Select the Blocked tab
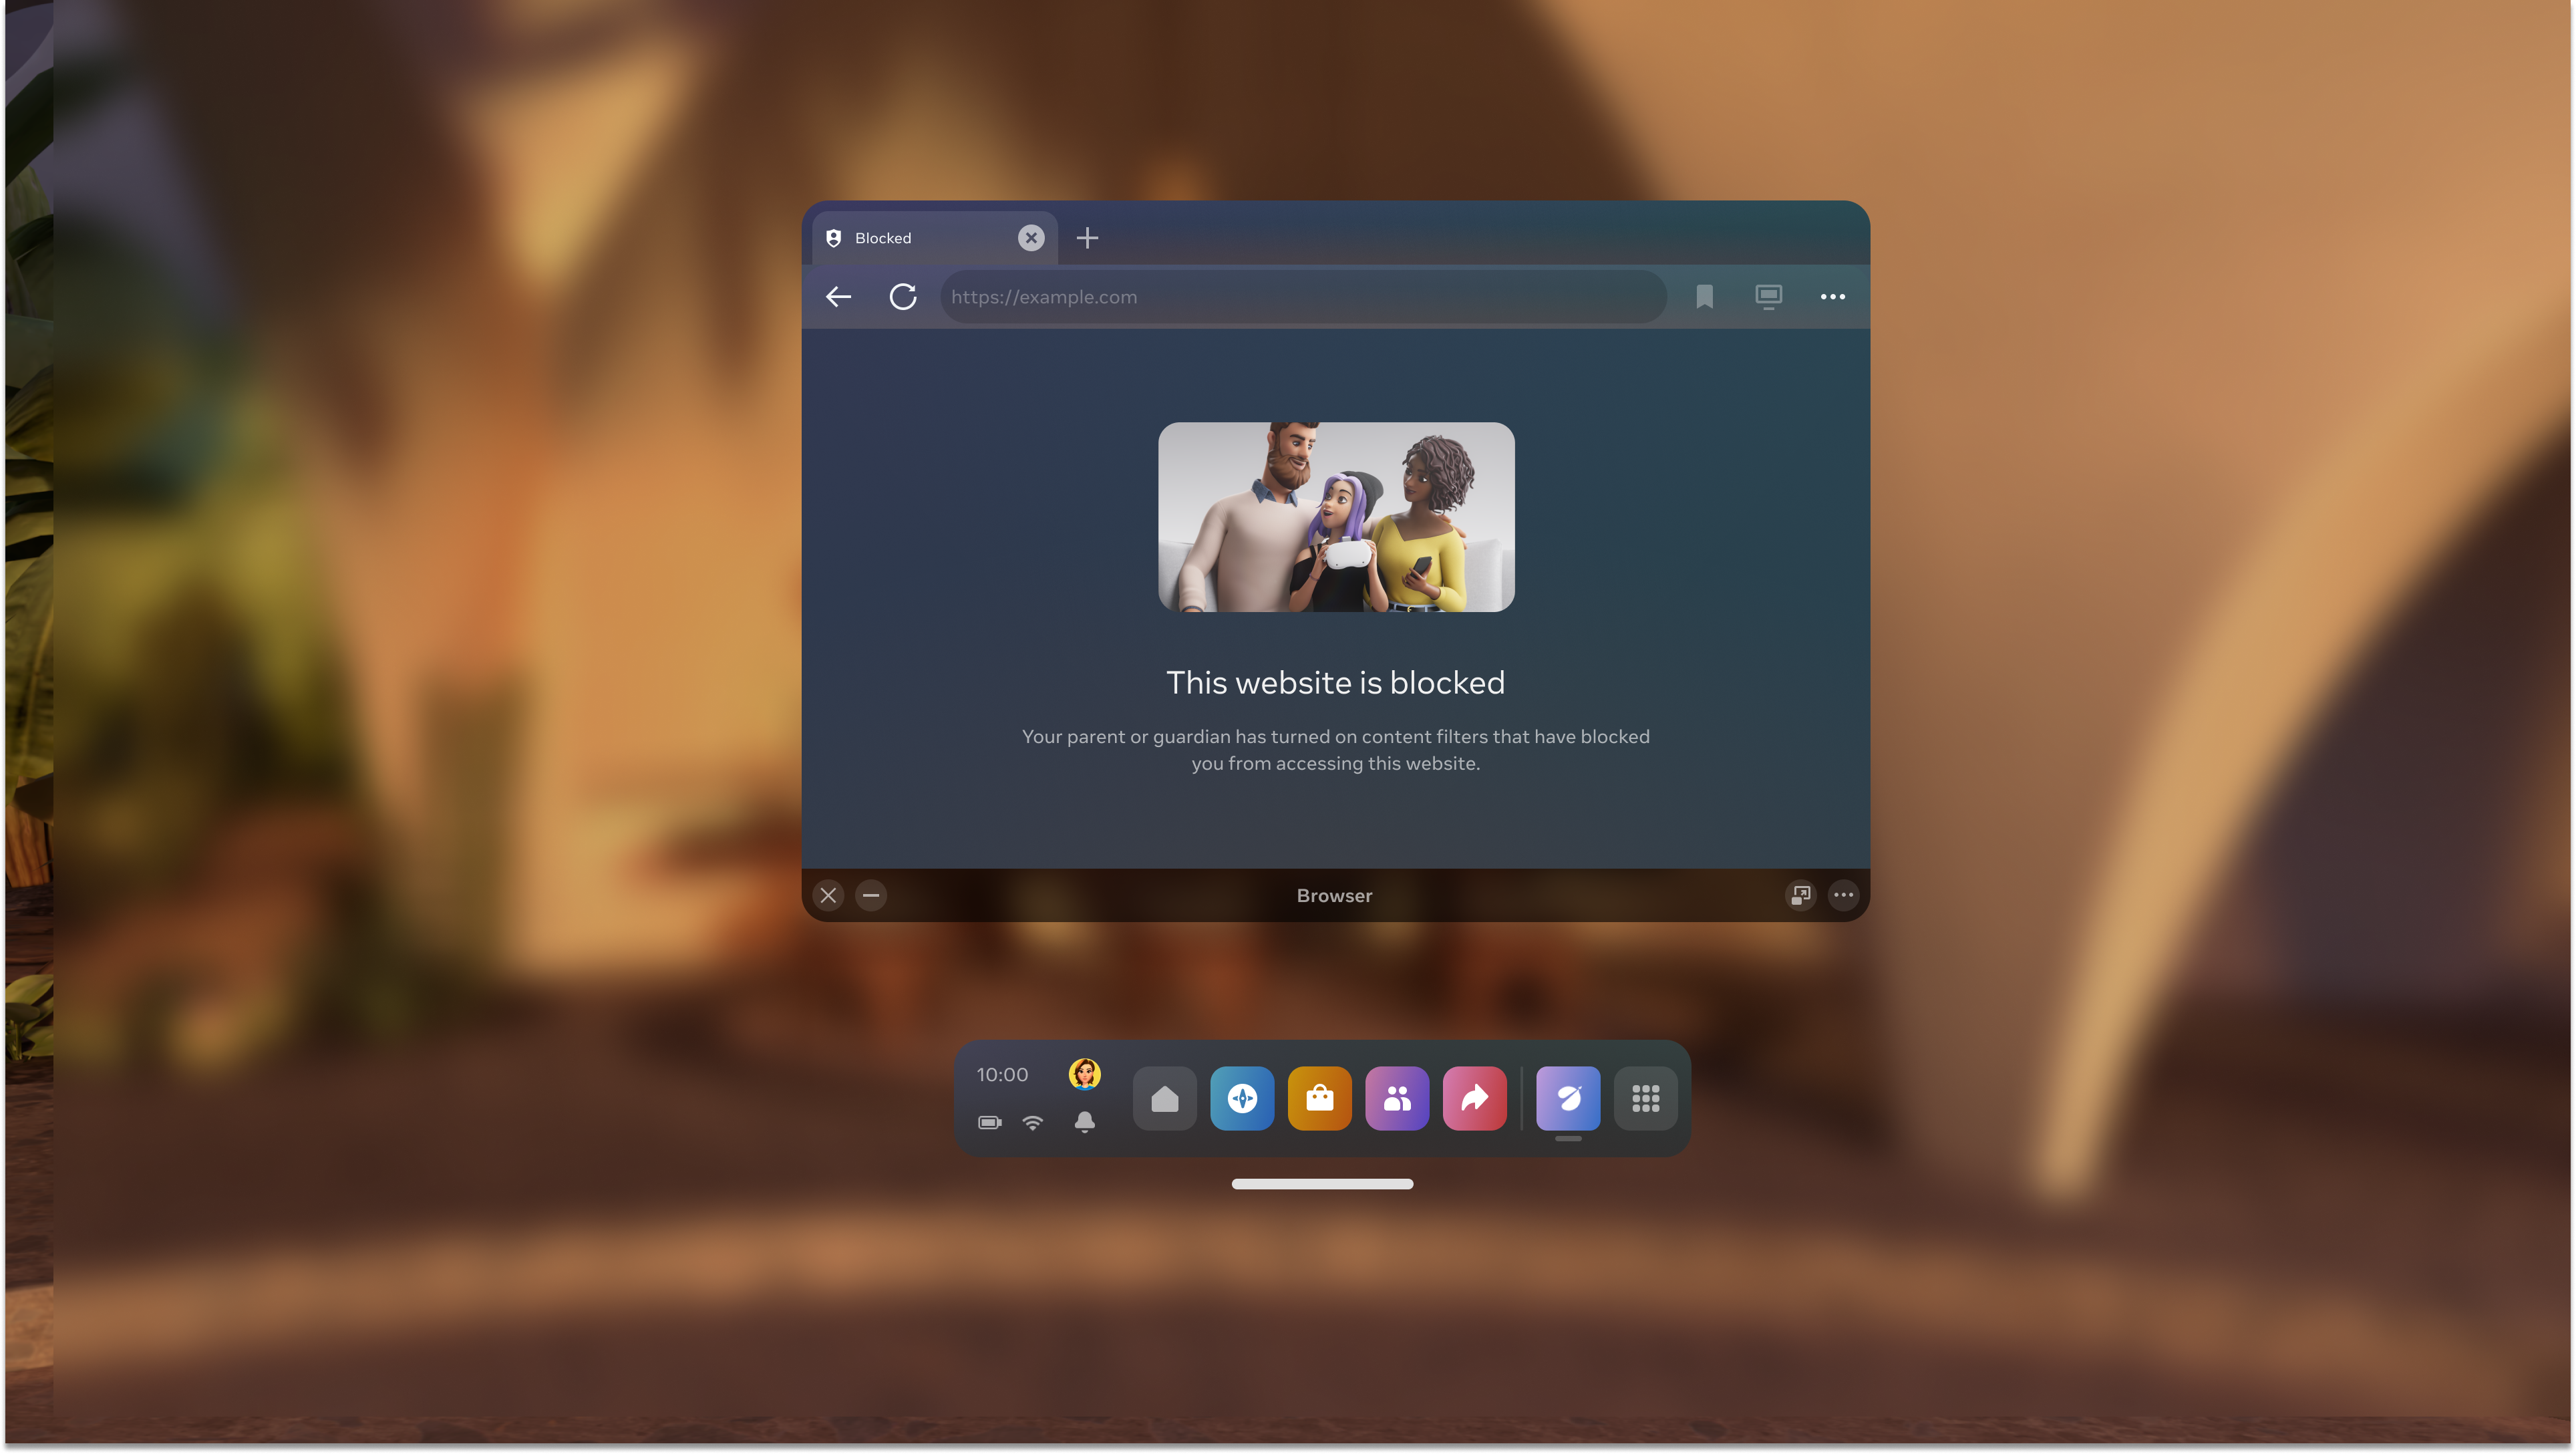 pos(915,238)
